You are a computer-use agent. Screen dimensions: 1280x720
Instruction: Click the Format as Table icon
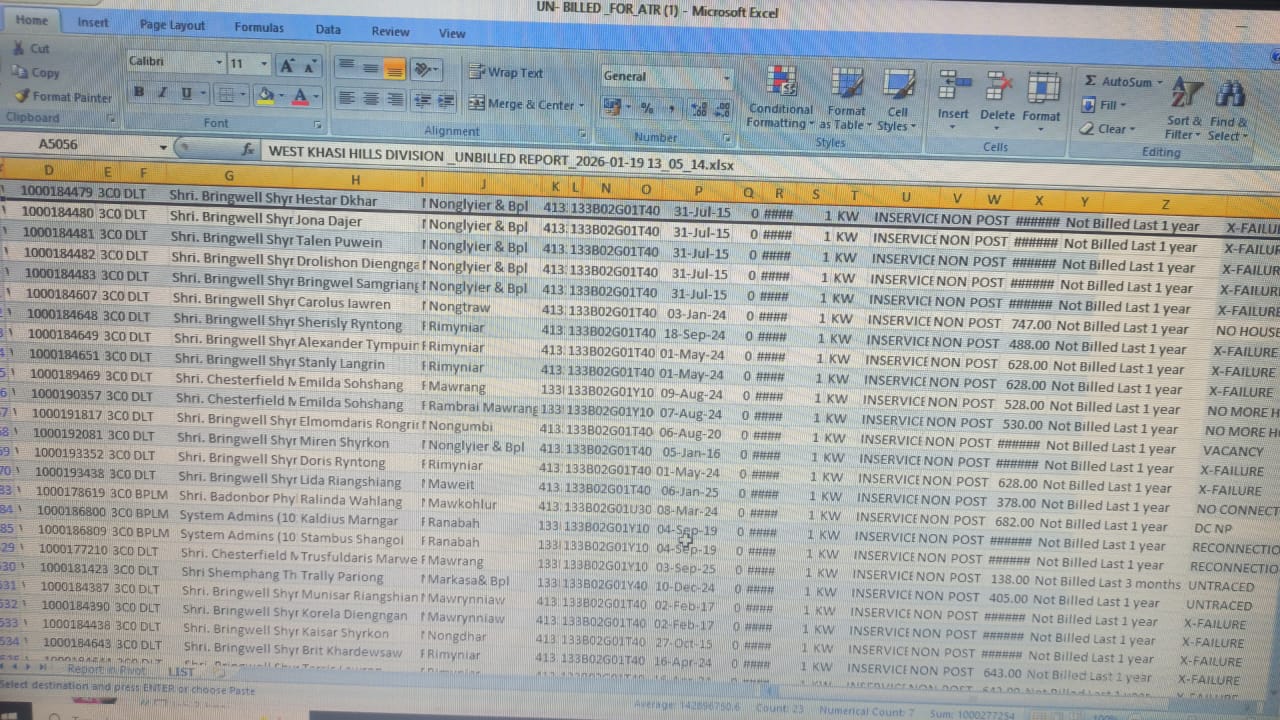847,85
